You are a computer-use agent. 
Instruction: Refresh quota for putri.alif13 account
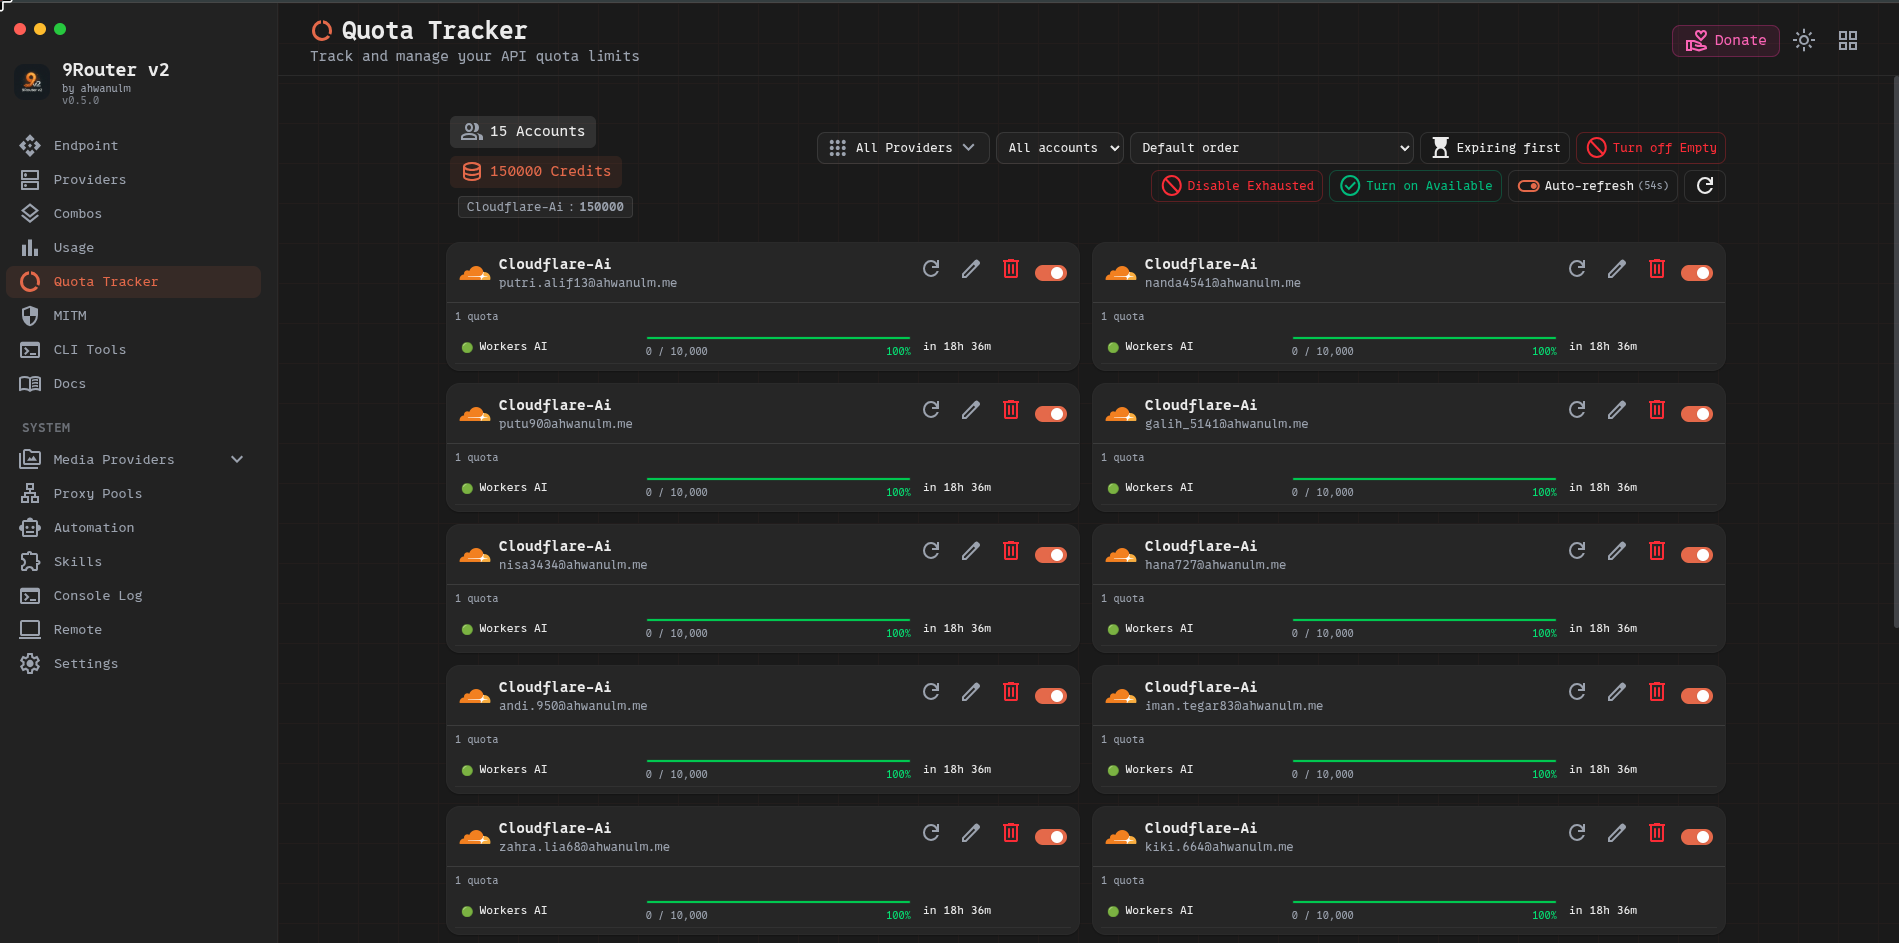[931, 269]
